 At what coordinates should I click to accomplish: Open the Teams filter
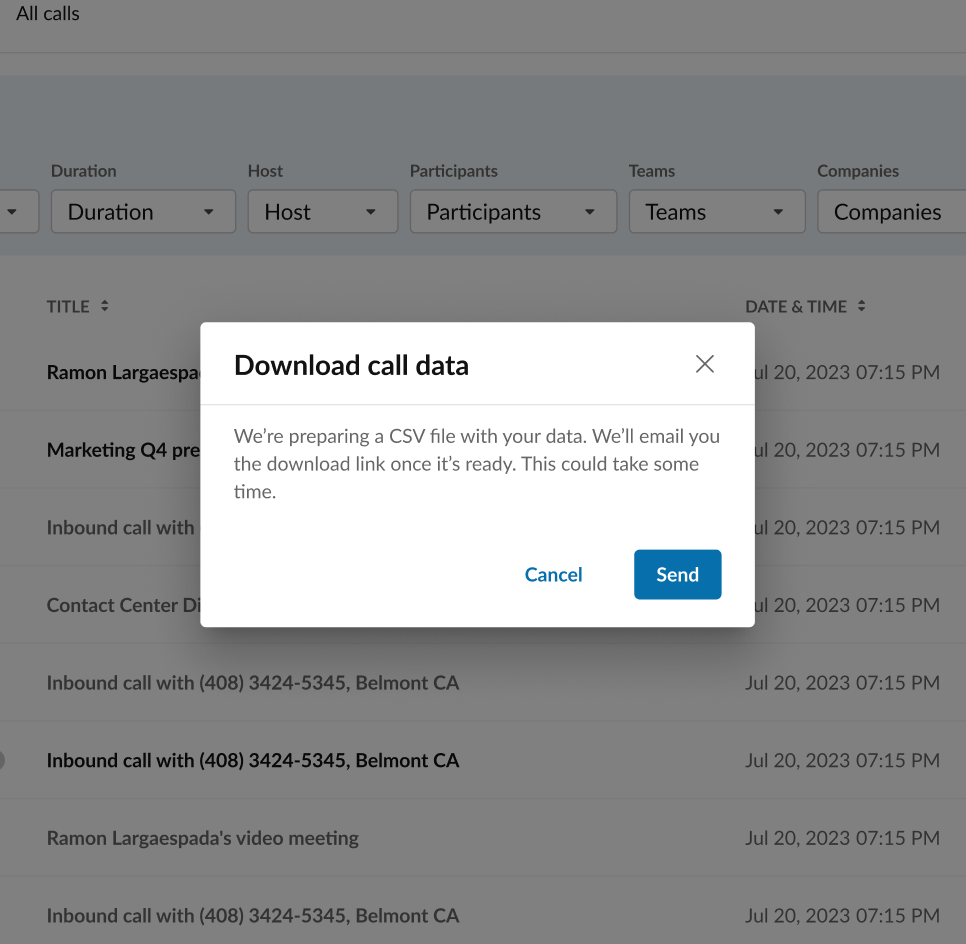717,212
